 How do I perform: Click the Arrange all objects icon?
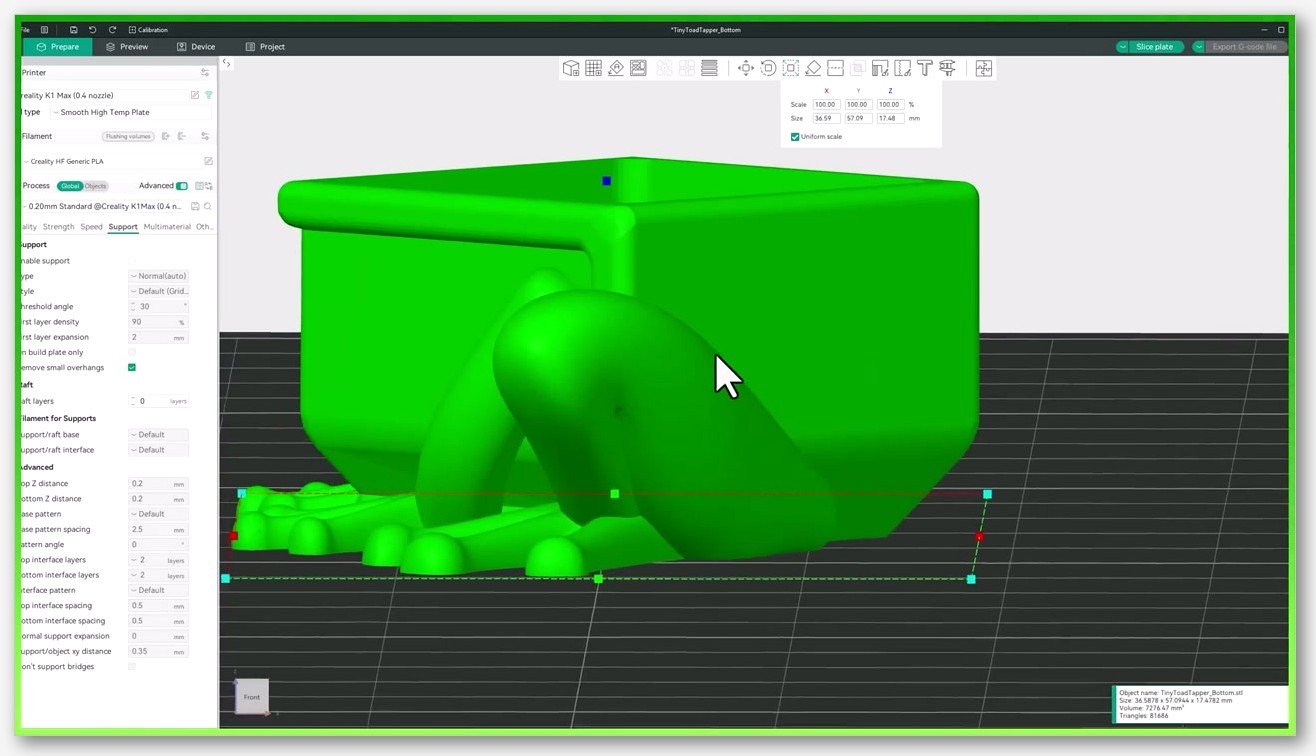pos(638,68)
